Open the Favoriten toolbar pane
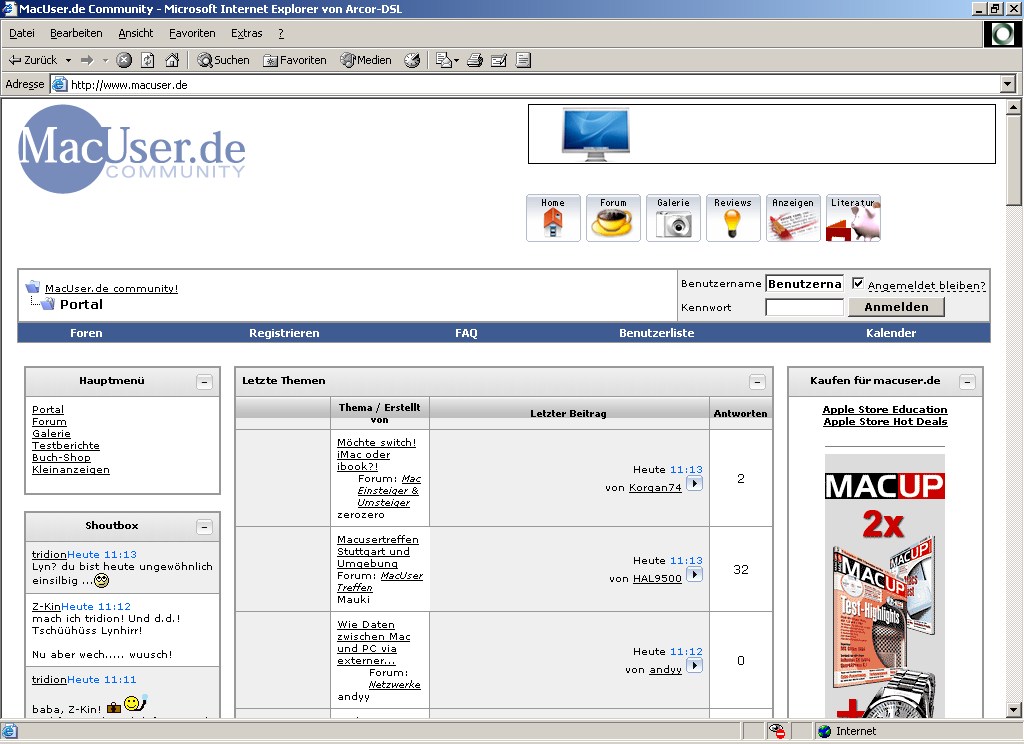 coord(295,60)
